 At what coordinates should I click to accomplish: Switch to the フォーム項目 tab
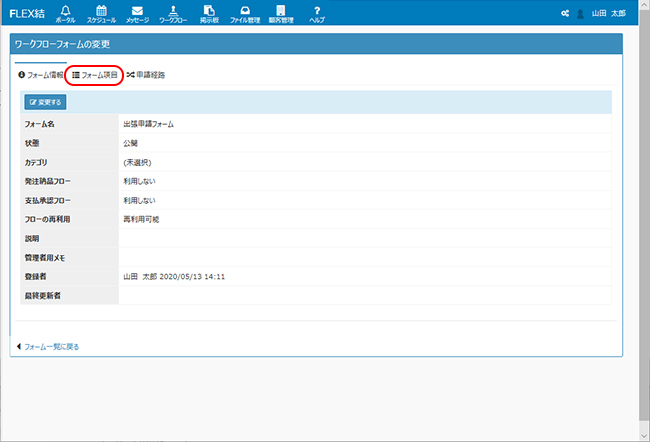pyautogui.click(x=95, y=75)
